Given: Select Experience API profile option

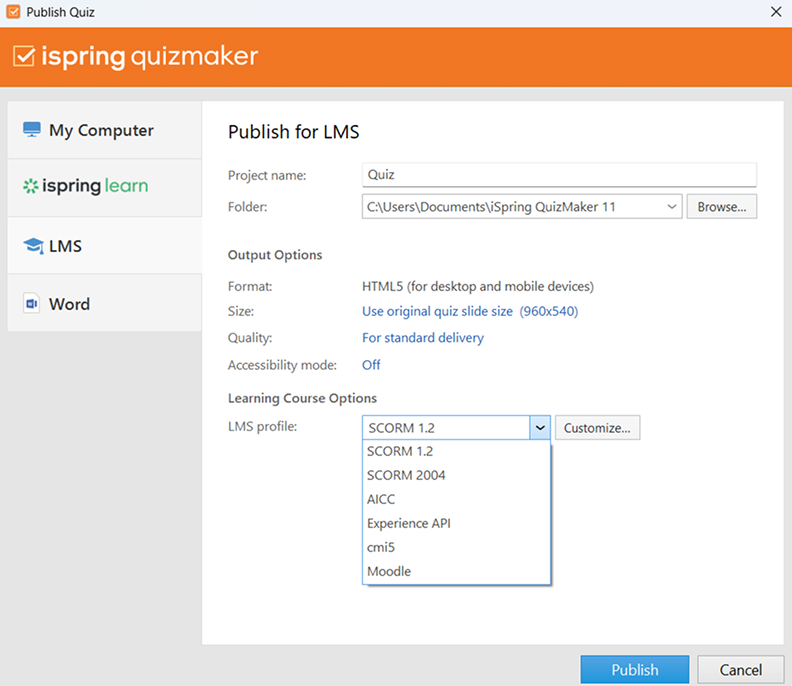Looking at the screenshot, I should (456, 523).
